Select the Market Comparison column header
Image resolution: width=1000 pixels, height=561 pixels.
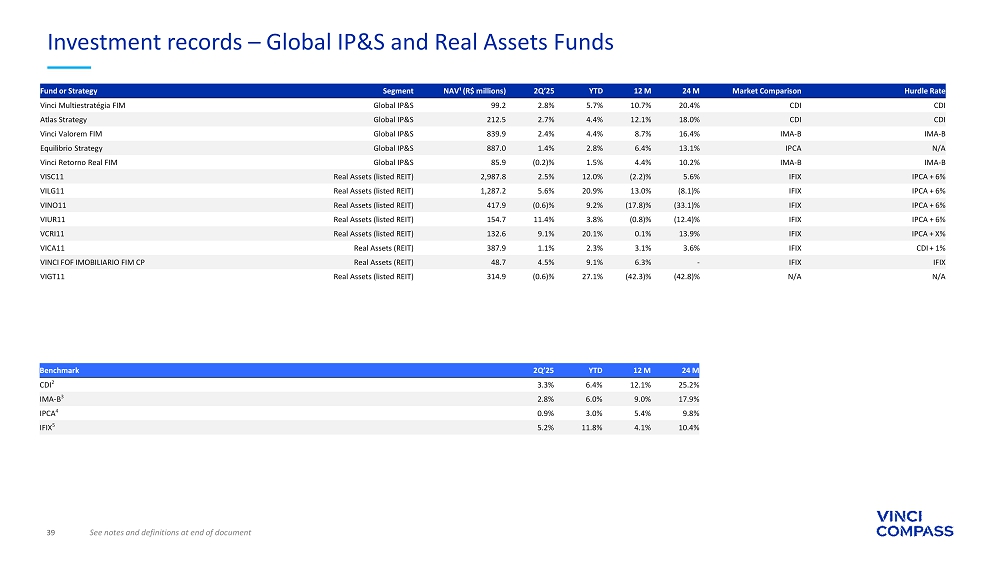(x=766, y=91)
